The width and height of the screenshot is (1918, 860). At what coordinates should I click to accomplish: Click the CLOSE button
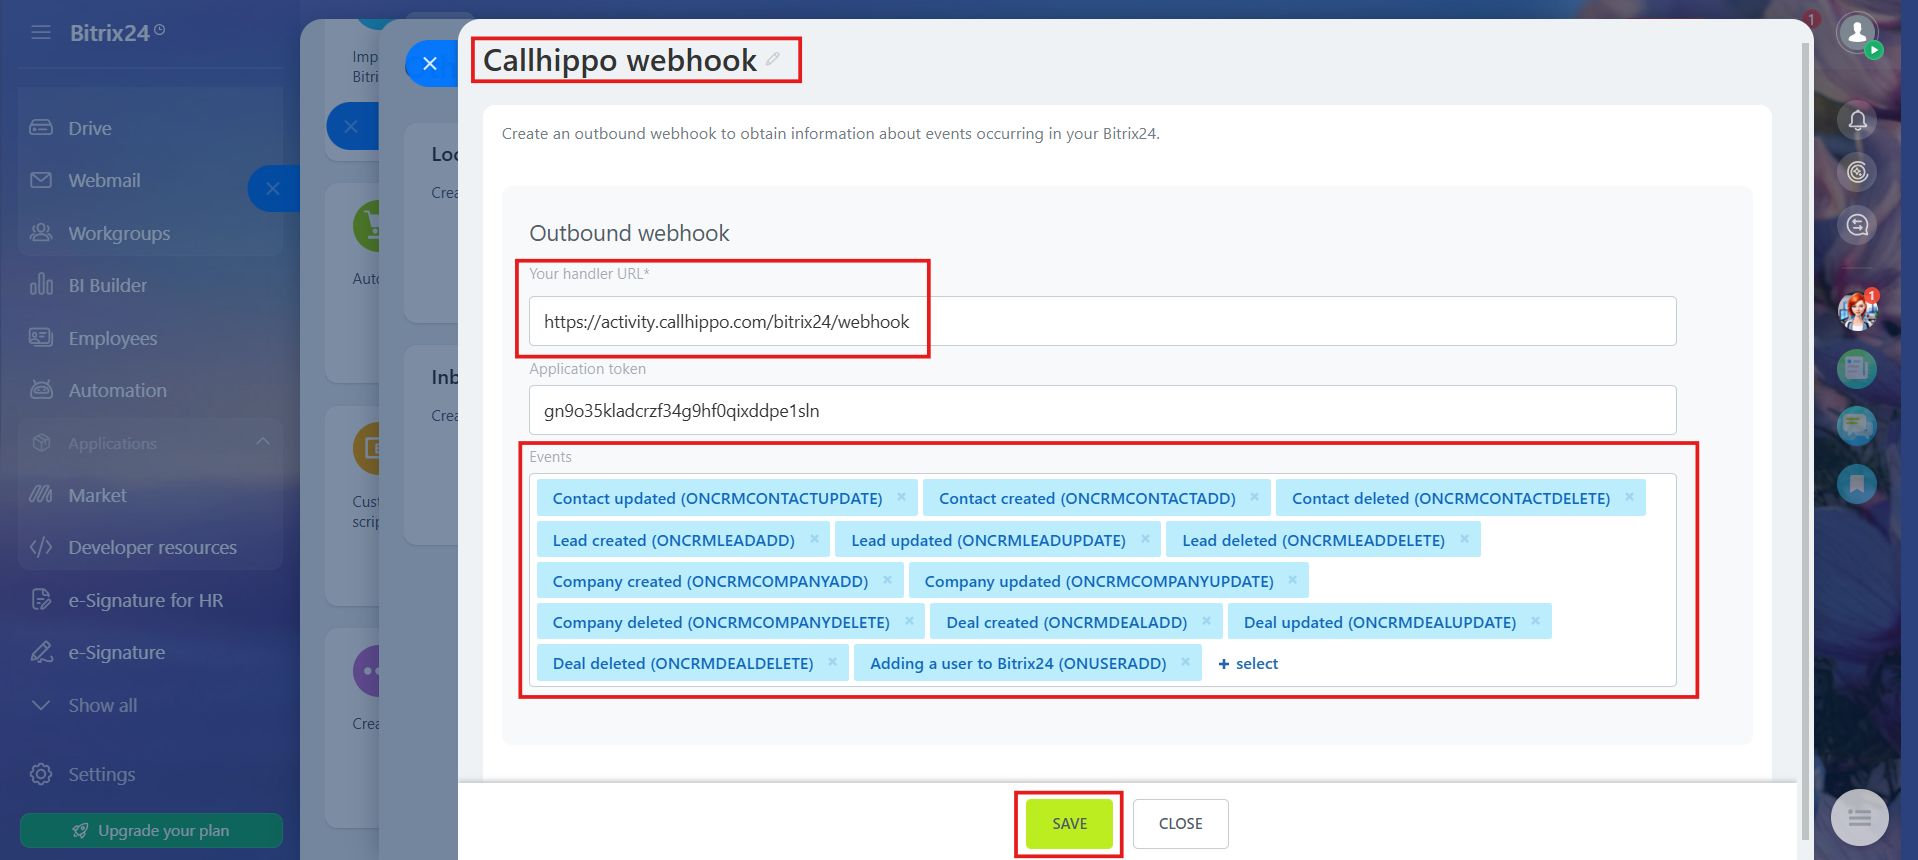coord(1180,824)
